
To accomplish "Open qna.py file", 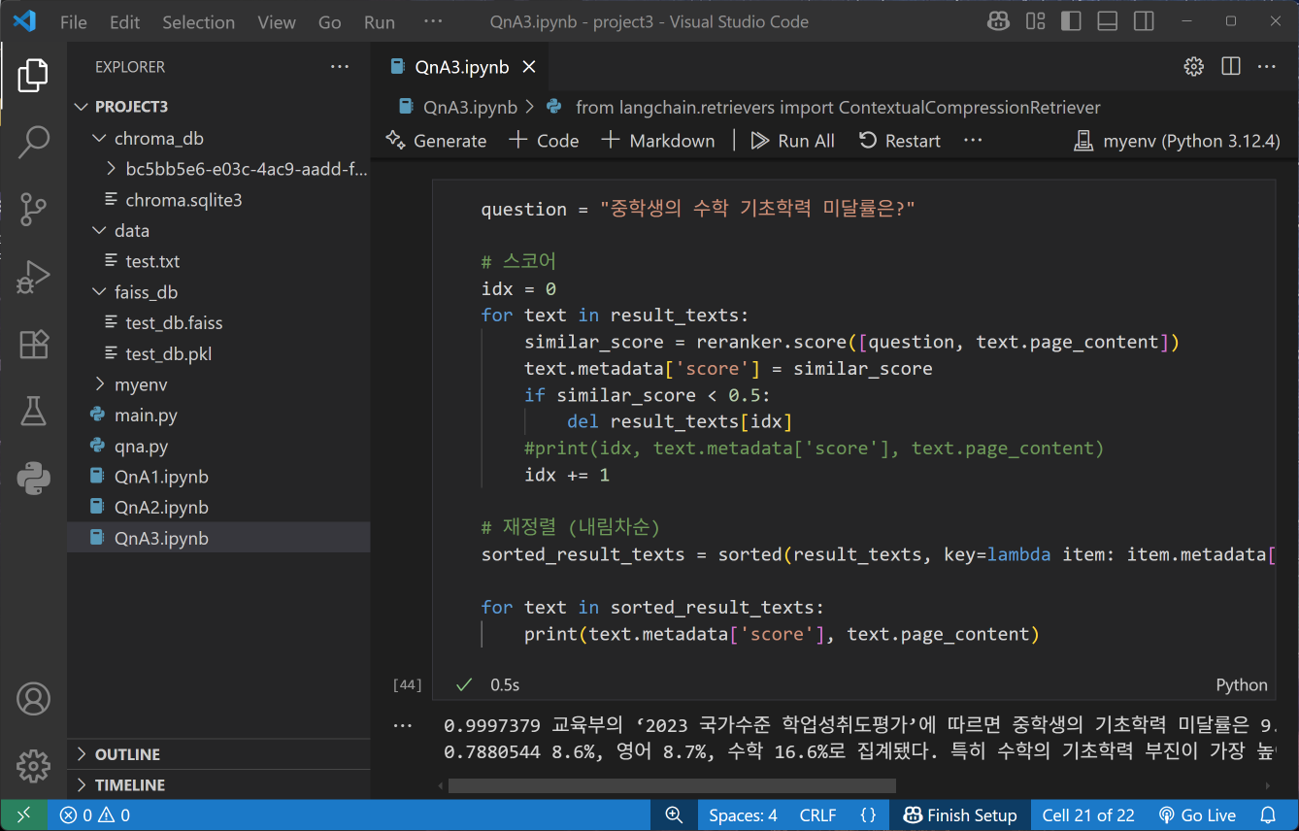I will (219, 446).
